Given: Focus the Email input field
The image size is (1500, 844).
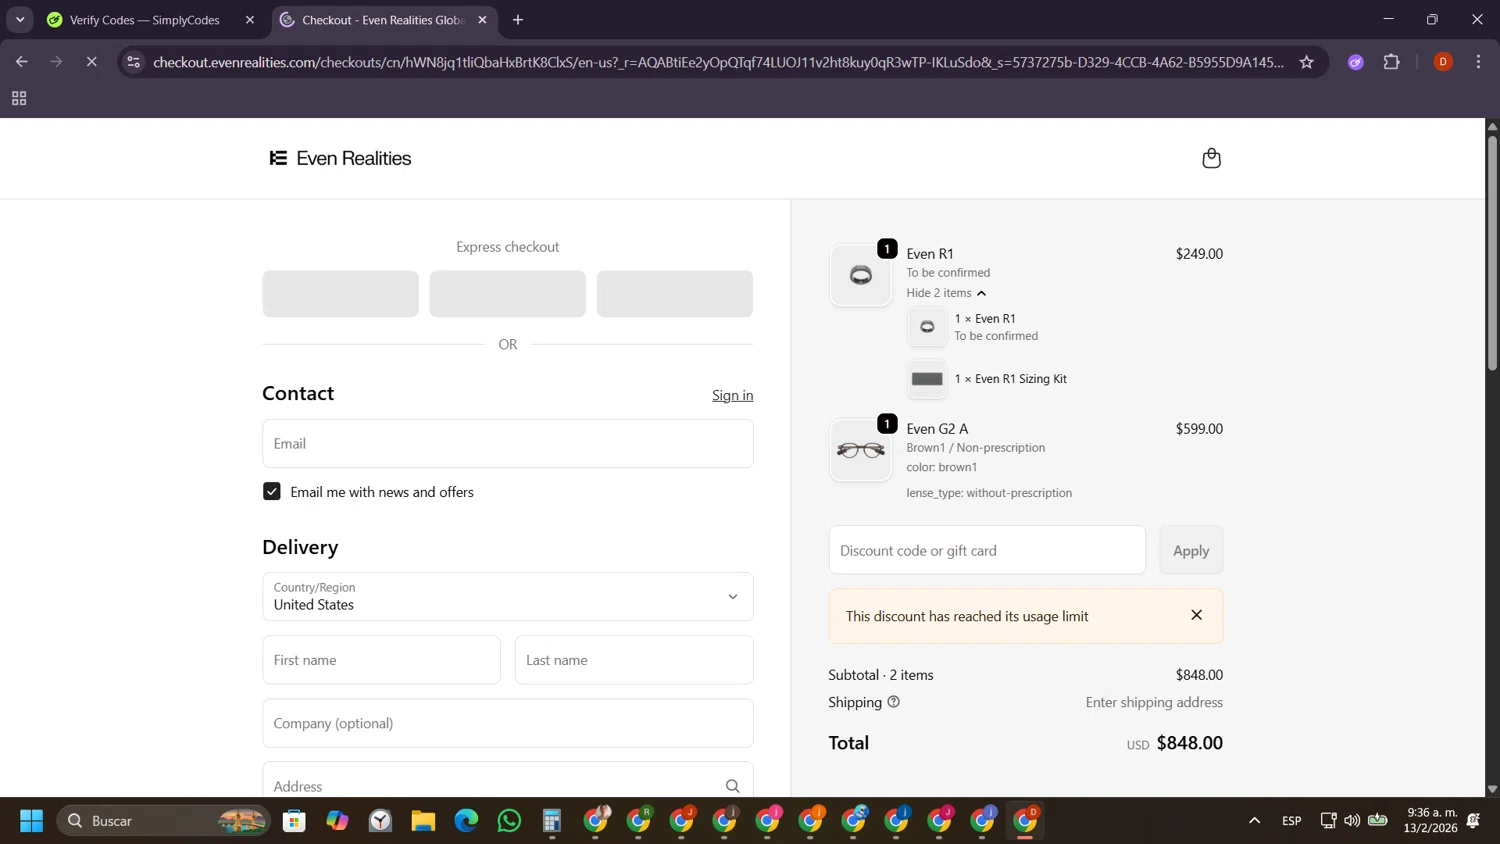Looking at the screenshot, I should 508,443.
